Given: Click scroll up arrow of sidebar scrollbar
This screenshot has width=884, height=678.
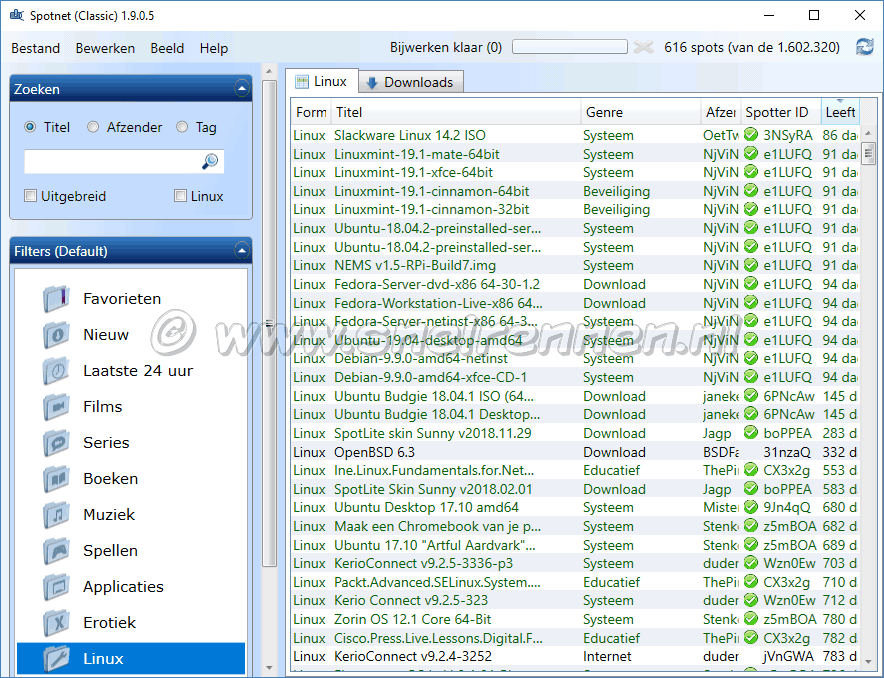Looking at the screenshot, I should click(269, 72).
